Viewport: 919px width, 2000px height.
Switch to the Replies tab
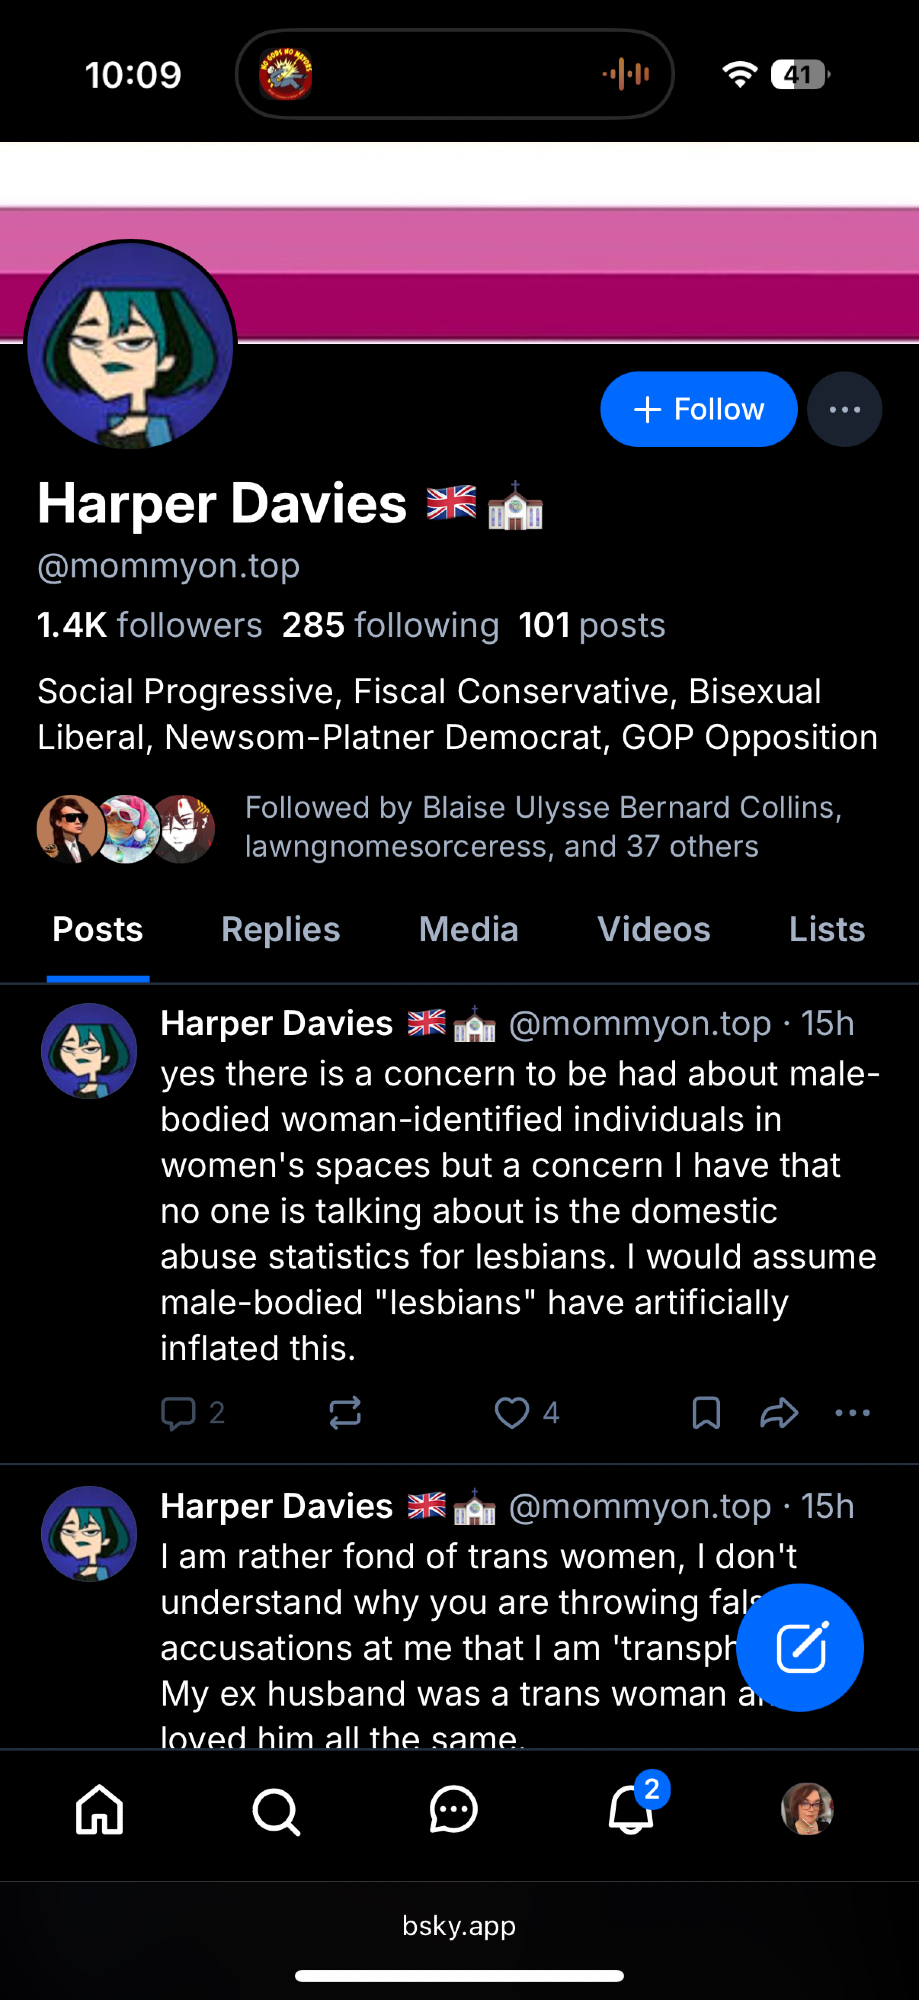(x=281, y=930)
